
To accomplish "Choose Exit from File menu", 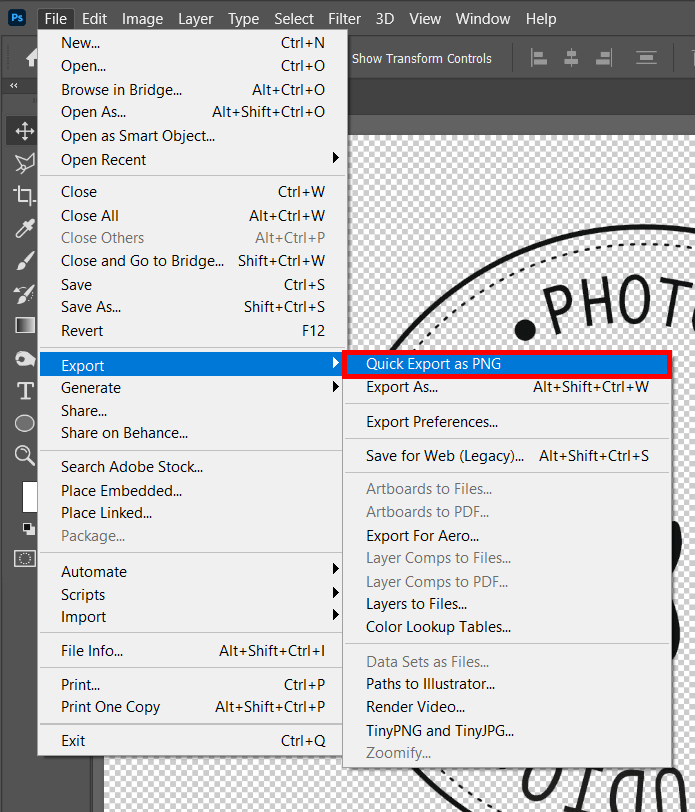I will pyautogui.click(x=191, y=741).
